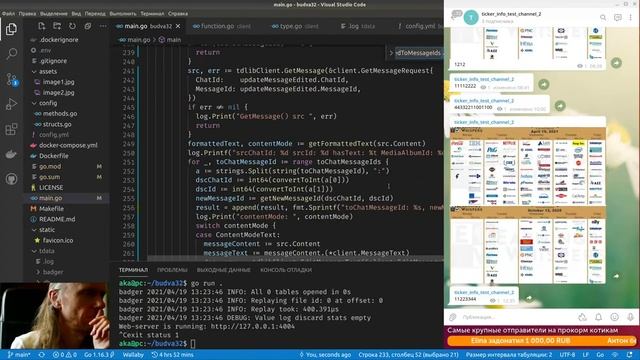Open methods.go in config folder
Screen dimensions: 640x360
(60, 113)
